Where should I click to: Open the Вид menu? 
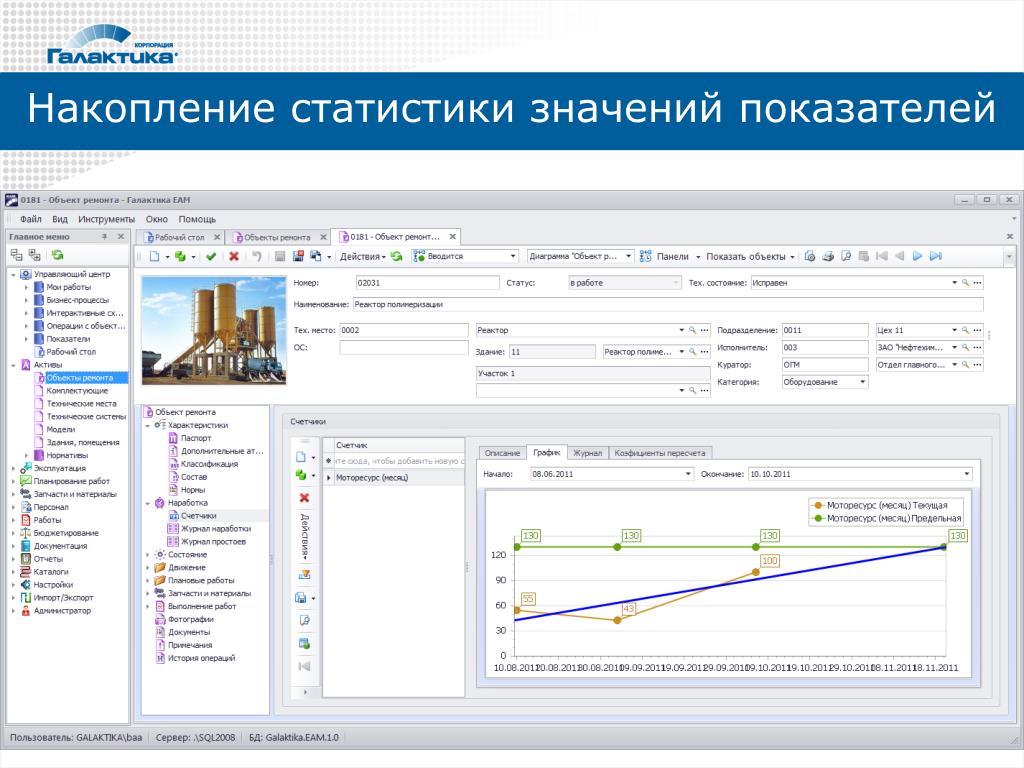pos(60,219)
